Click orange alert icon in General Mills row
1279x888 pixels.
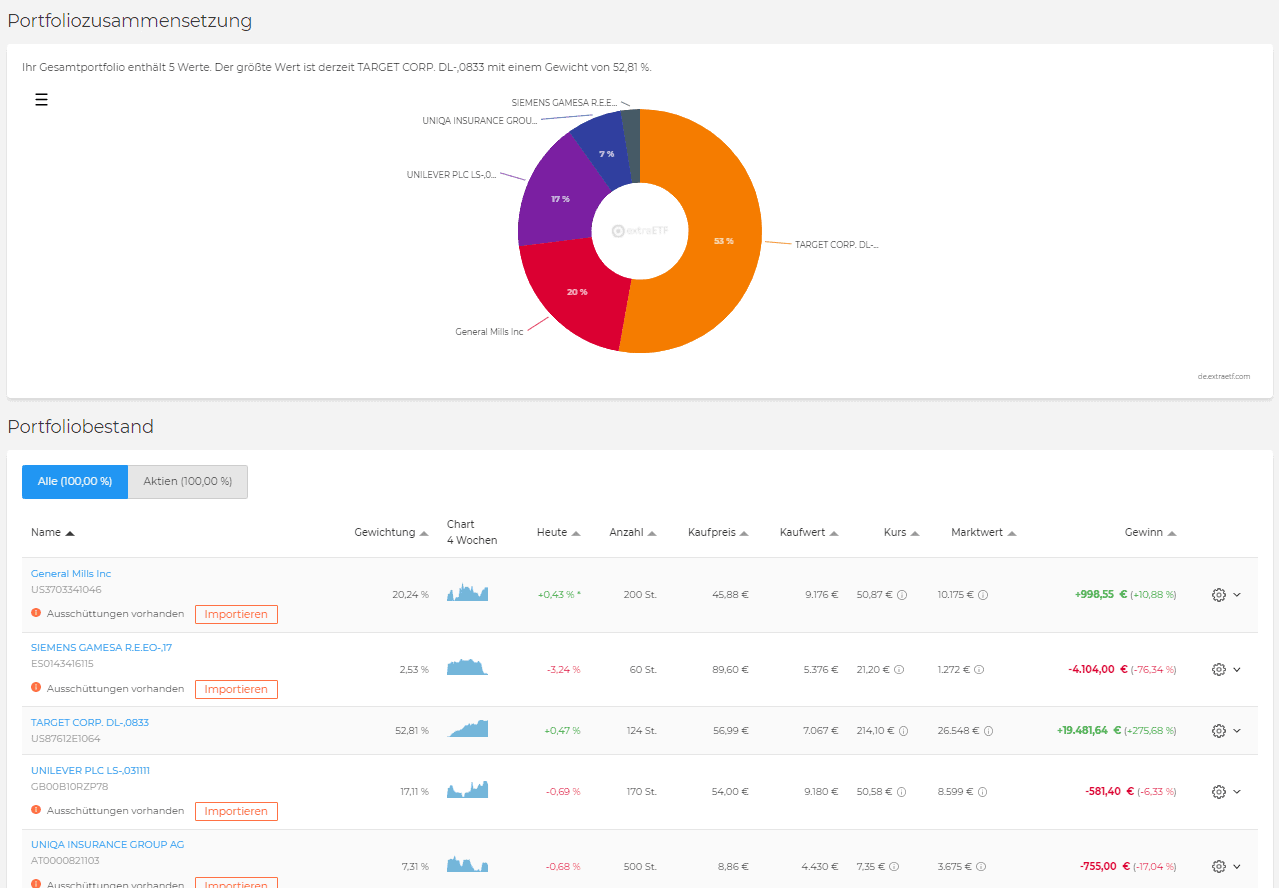pyautogui.click(x=36, y=613)
